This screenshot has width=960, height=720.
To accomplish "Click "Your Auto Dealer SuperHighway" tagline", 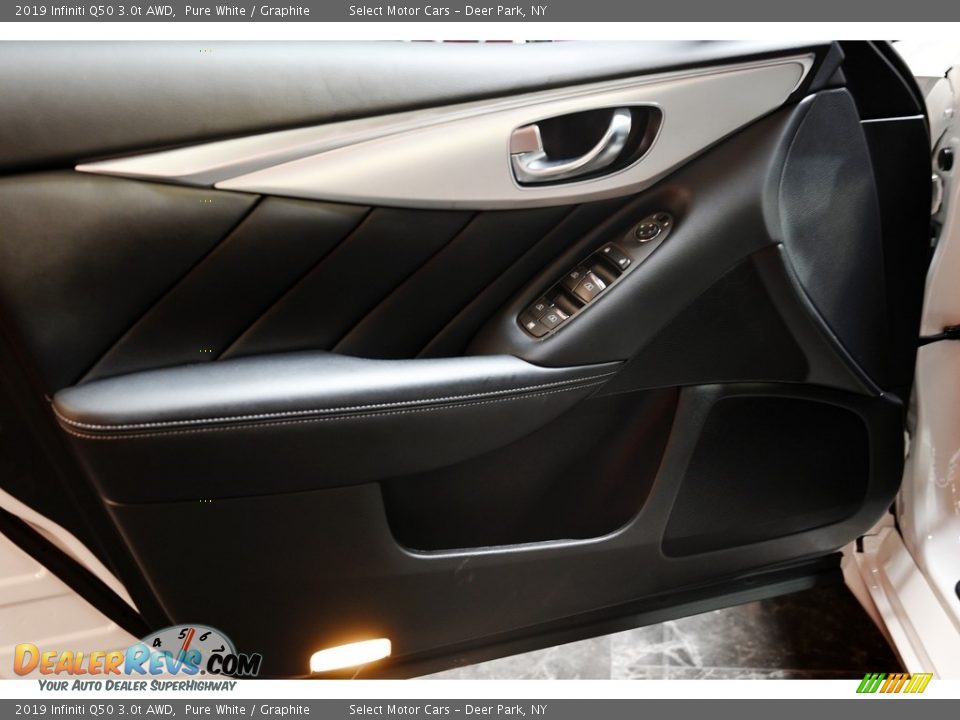I will [137, 685].
